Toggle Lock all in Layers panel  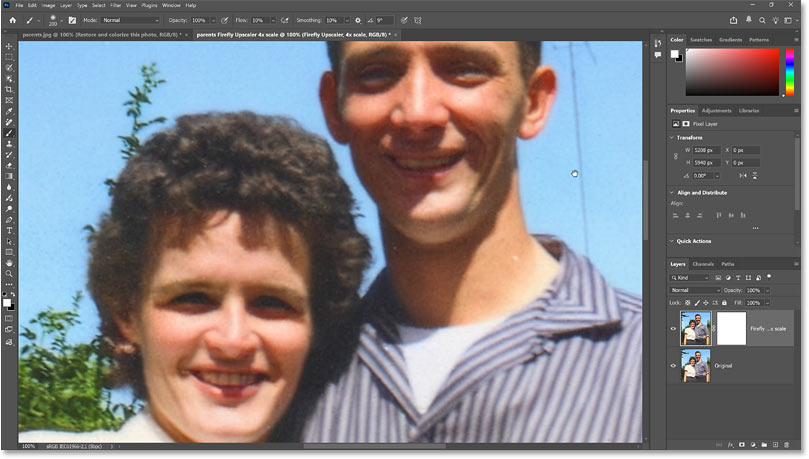[x=724, y=303]
